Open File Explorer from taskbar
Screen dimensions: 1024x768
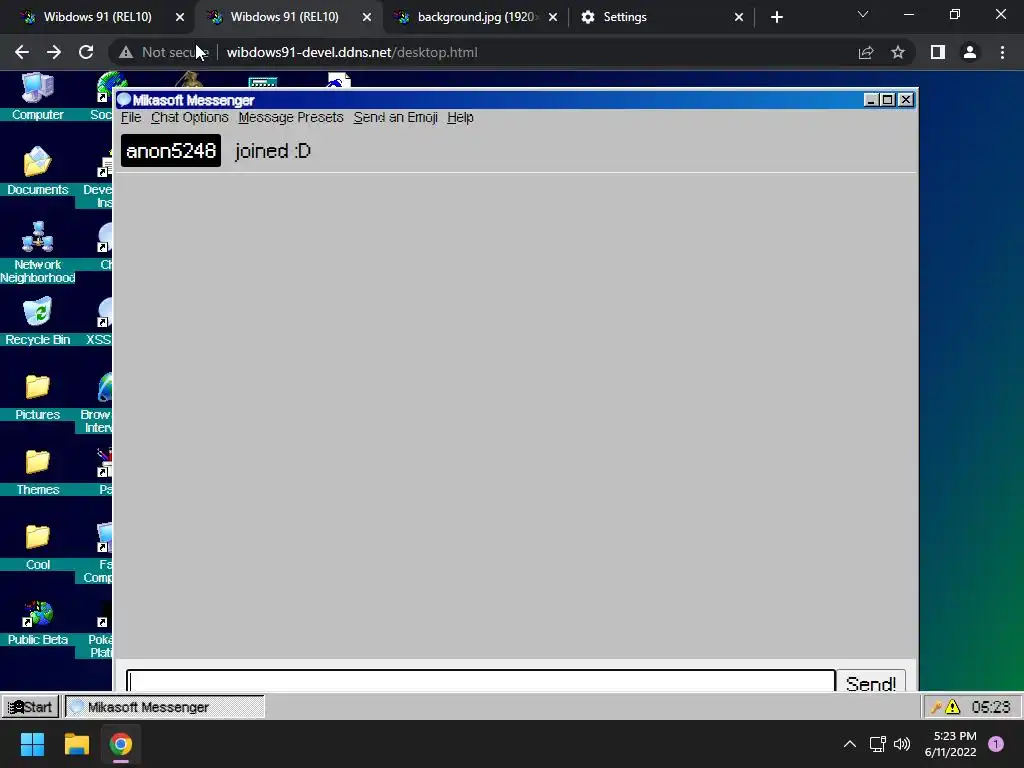(76, 744)
